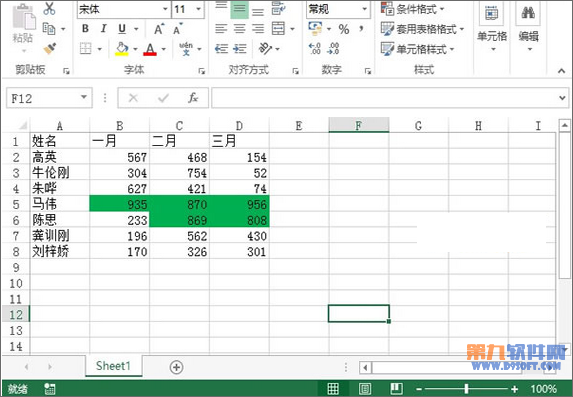Click the Merge and Center icon

[278, 29]
